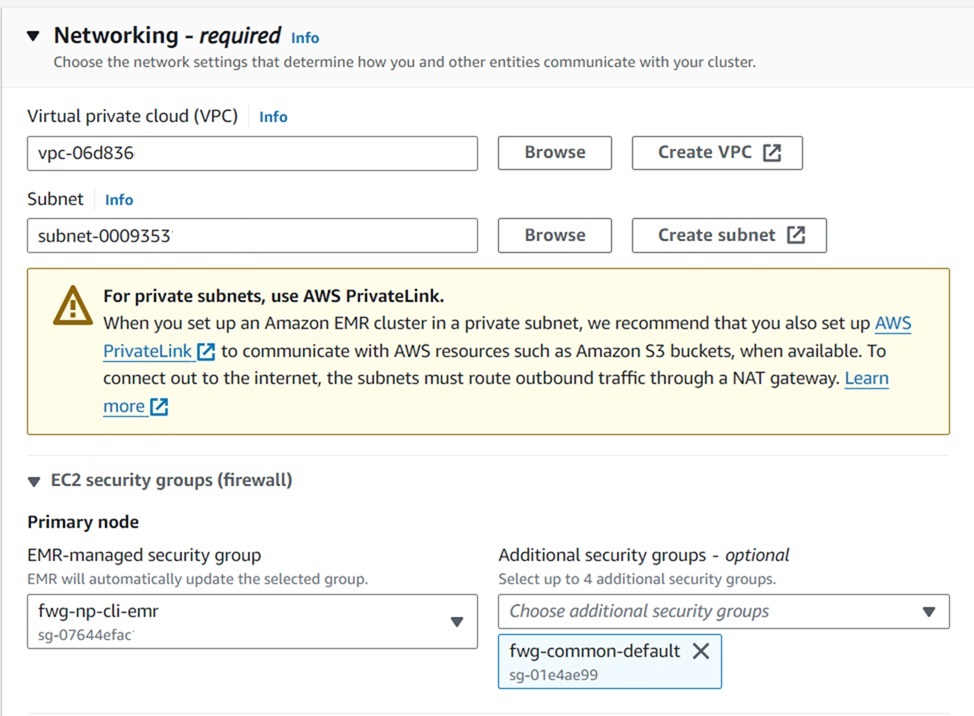Open the Info link next to VPC
Screen dimensions: 974x716
[273, 117]
